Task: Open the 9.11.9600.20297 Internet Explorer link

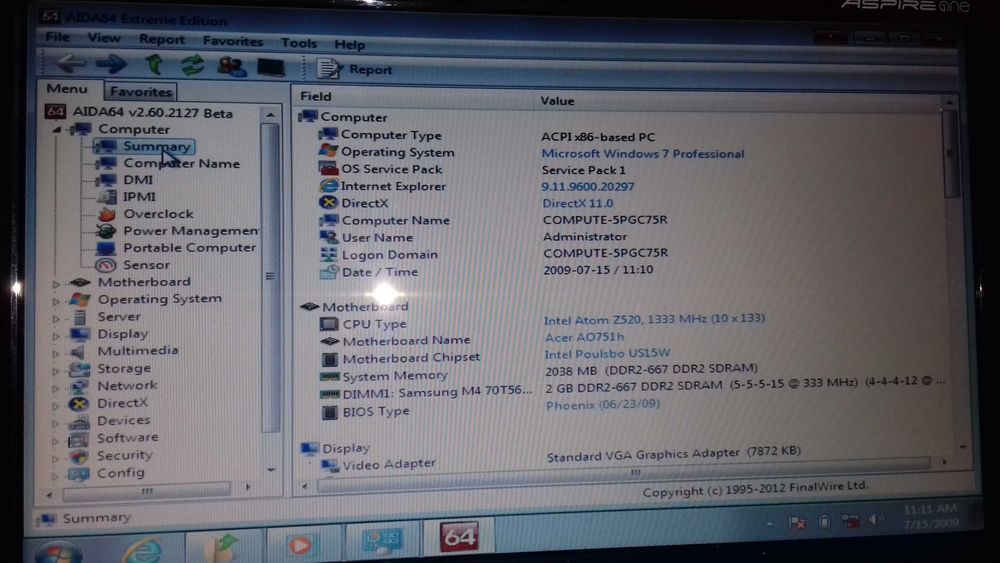Action: 587,187
